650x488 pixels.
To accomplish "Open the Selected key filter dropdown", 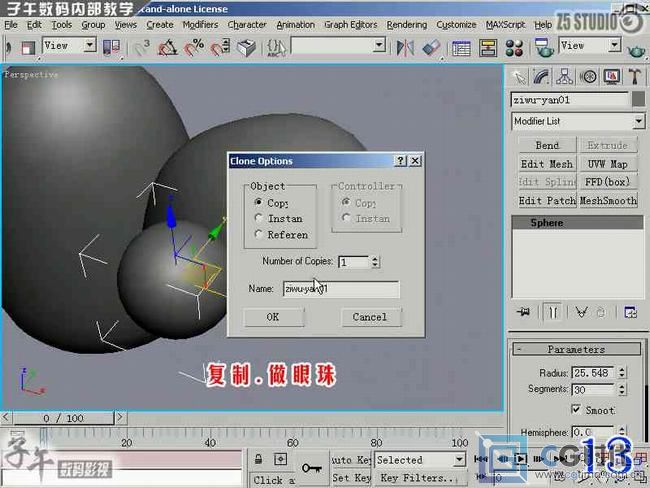I will pyautogui.click(x=458, y=460).
